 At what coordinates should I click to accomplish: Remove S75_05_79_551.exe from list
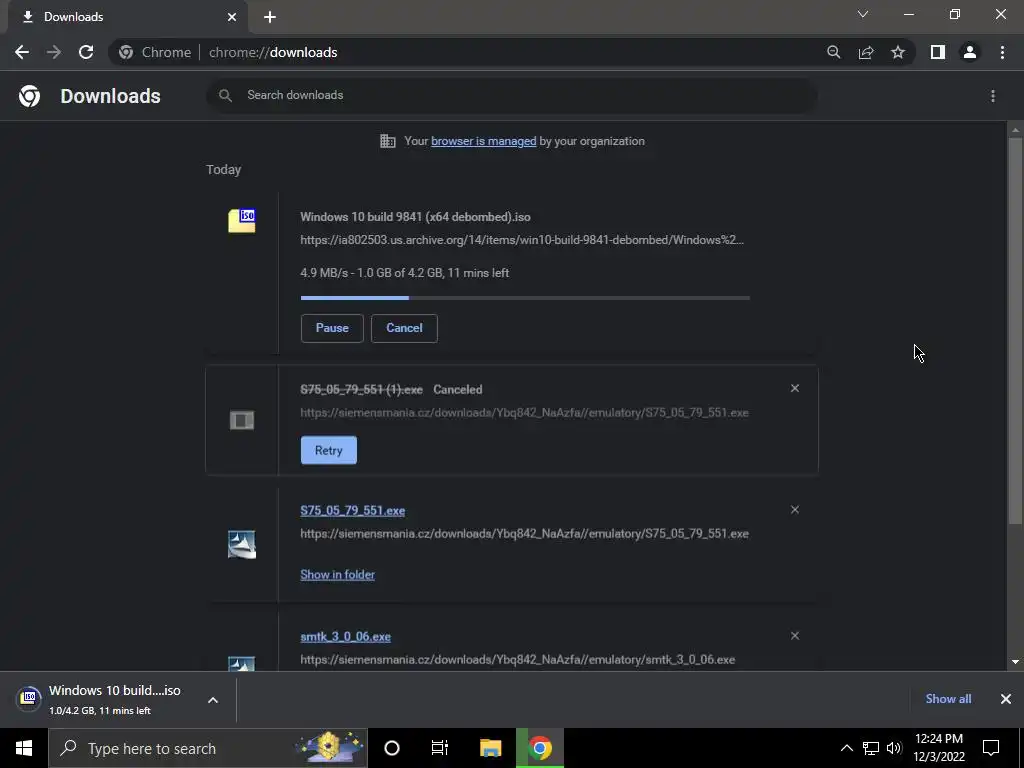click(x=795, y=509)
